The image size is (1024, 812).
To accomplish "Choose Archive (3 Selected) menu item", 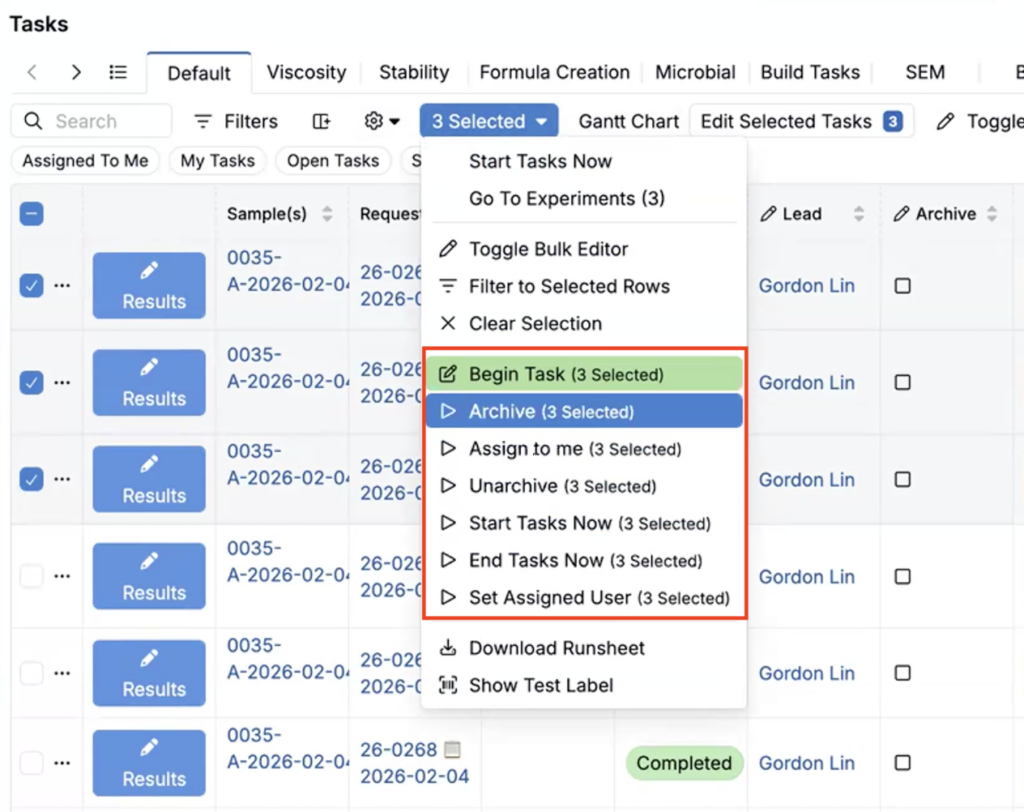I will click(584, 411).
